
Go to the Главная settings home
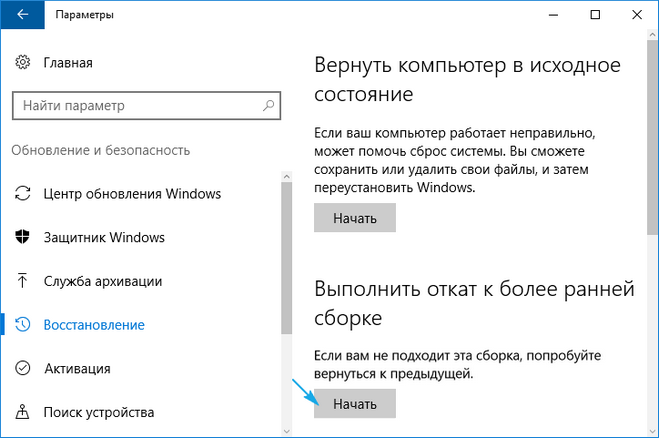click(x=68, y=63)
